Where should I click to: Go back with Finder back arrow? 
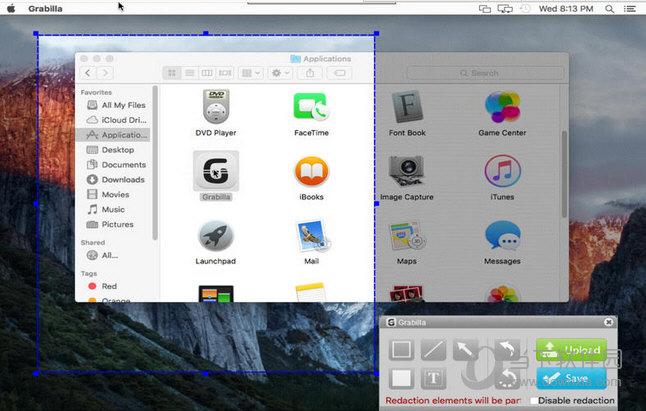pos(88,73)
